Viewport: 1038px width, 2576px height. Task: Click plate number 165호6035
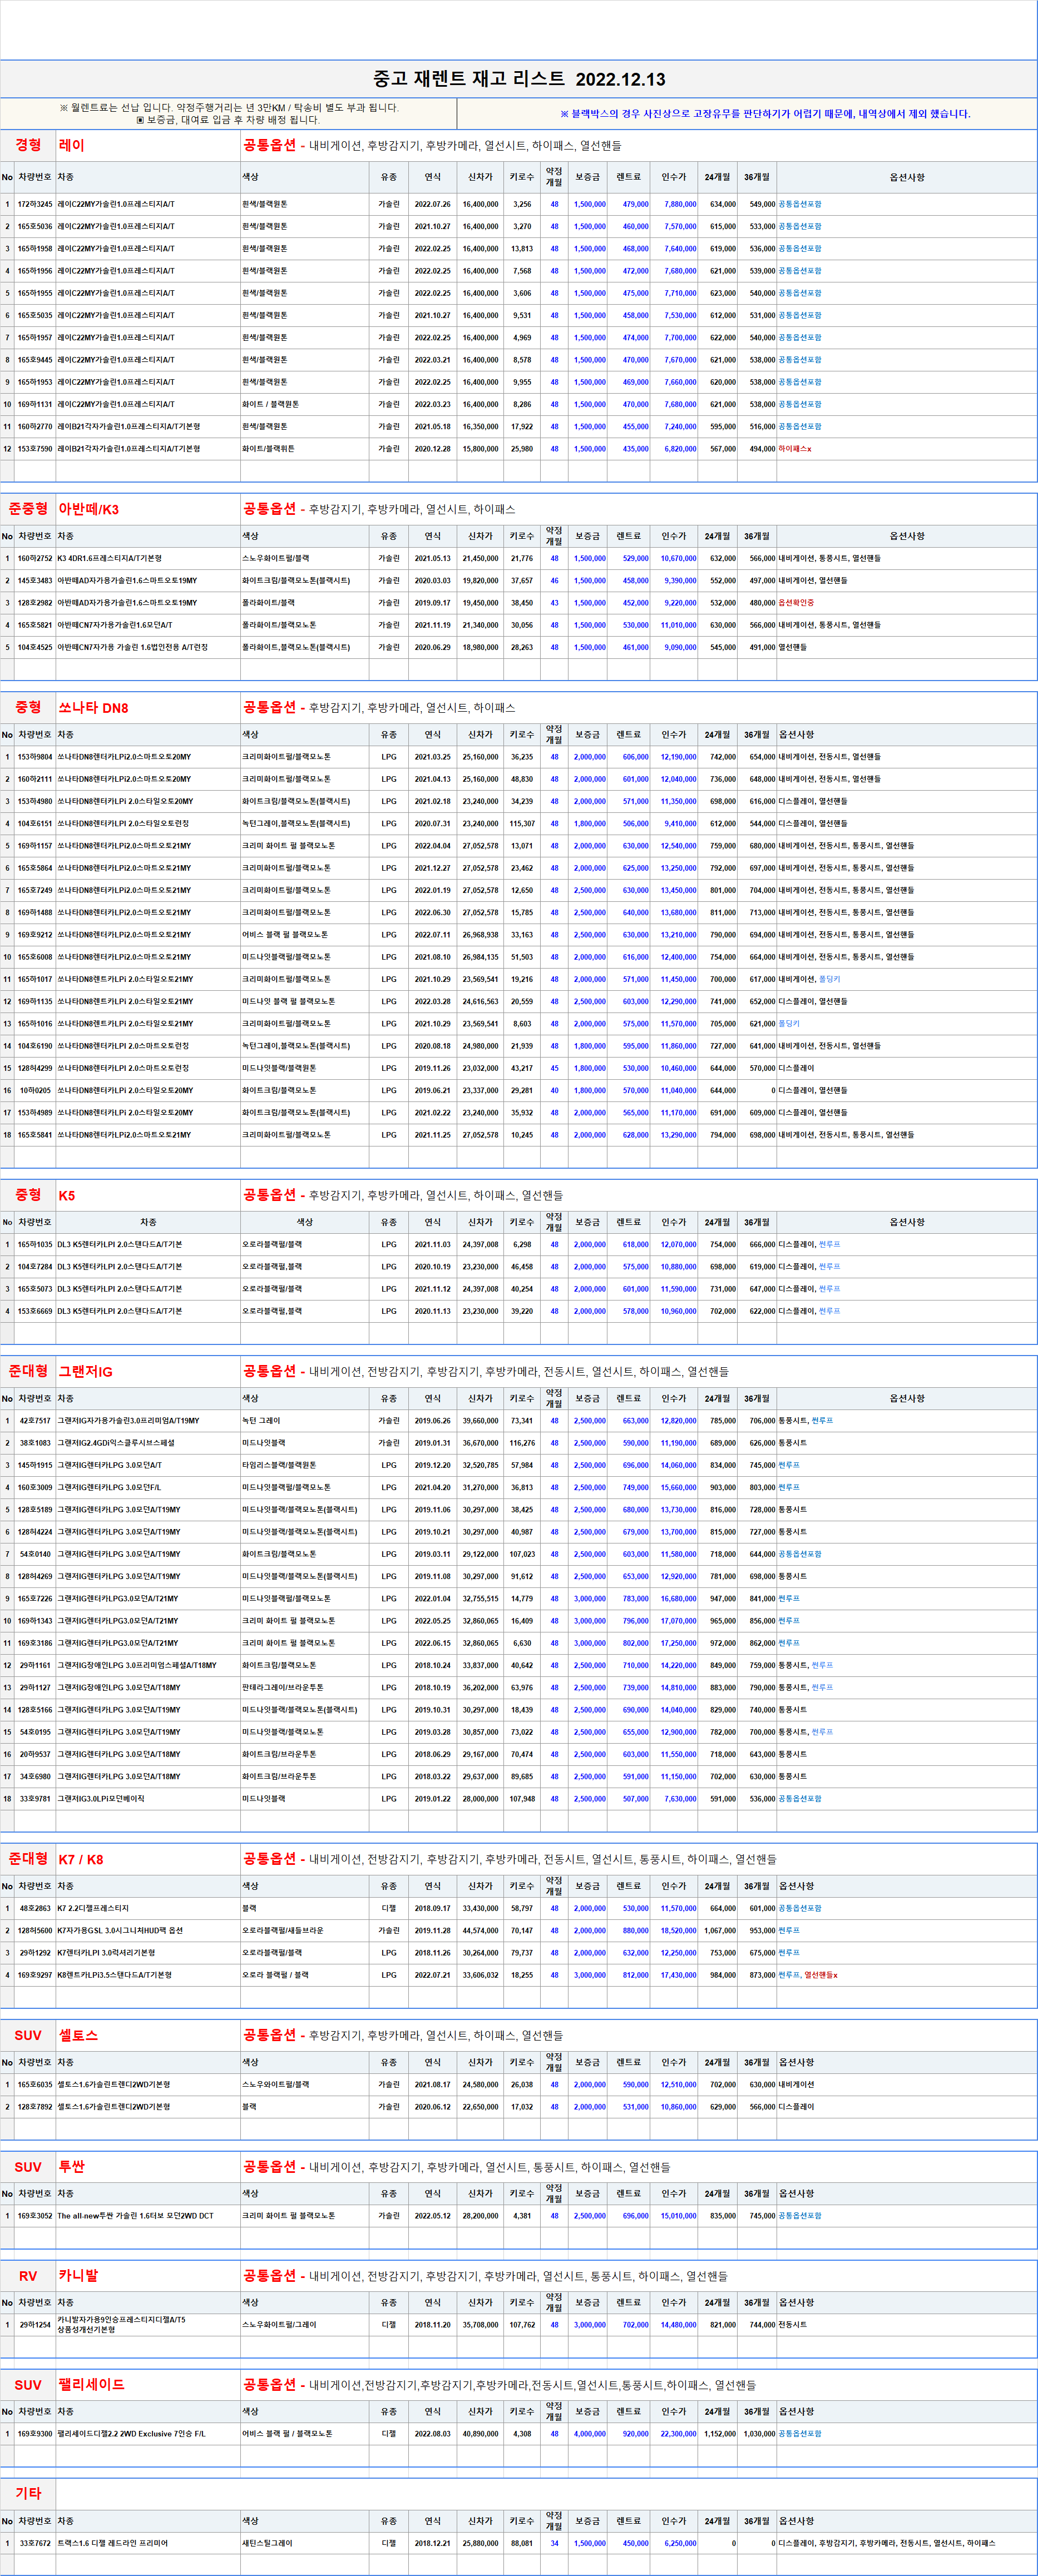point(35,2084)
